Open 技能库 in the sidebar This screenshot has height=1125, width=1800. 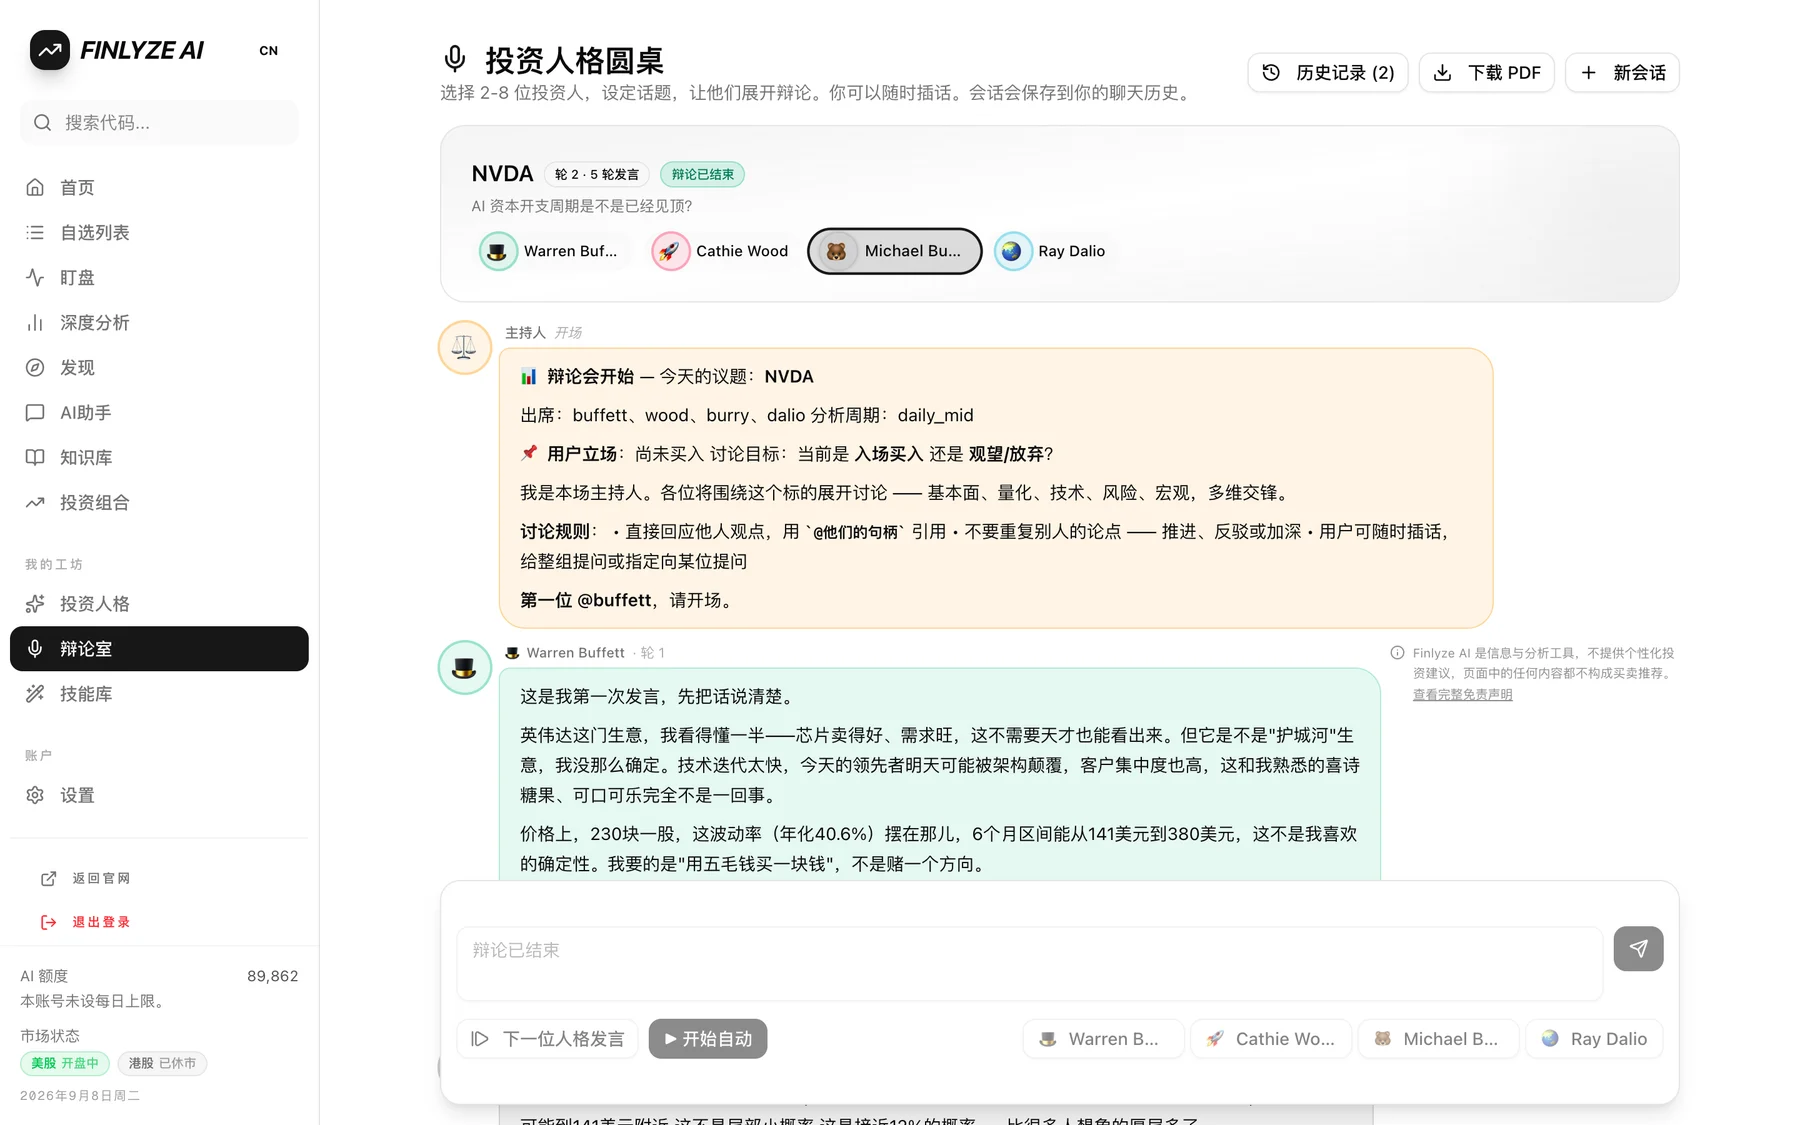tap(159, 693)
